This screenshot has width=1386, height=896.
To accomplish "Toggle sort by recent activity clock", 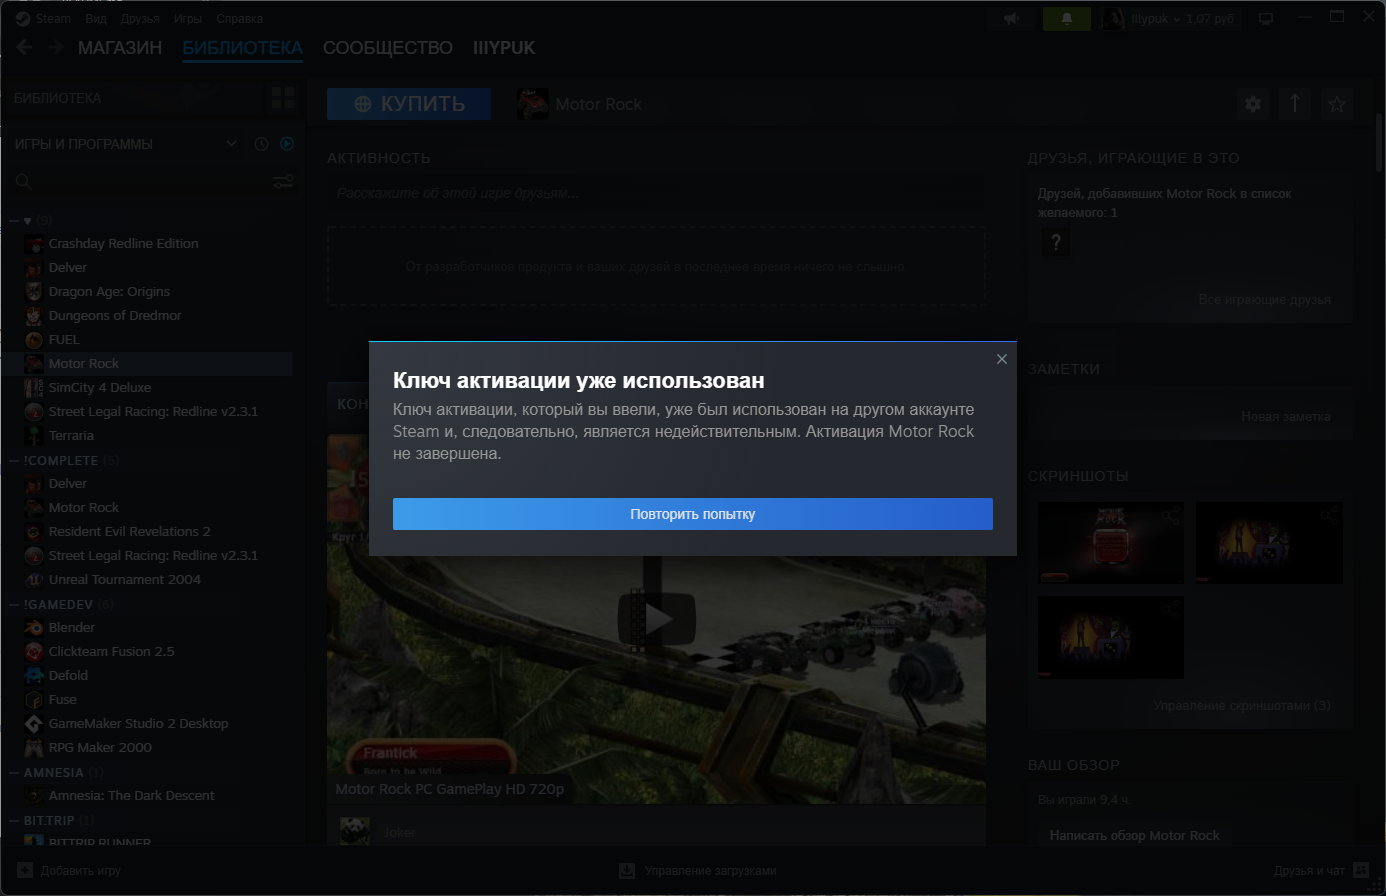I will pos(261,144).
